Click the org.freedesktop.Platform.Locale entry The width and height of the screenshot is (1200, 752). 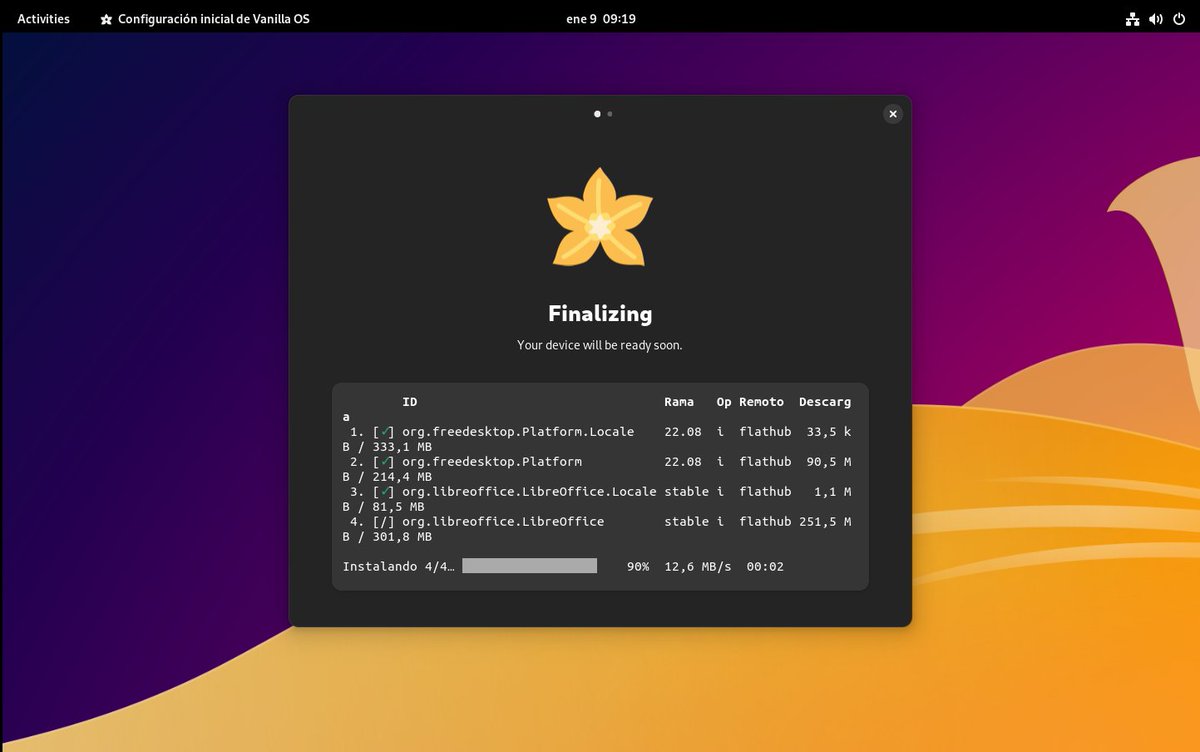[518, 432]
